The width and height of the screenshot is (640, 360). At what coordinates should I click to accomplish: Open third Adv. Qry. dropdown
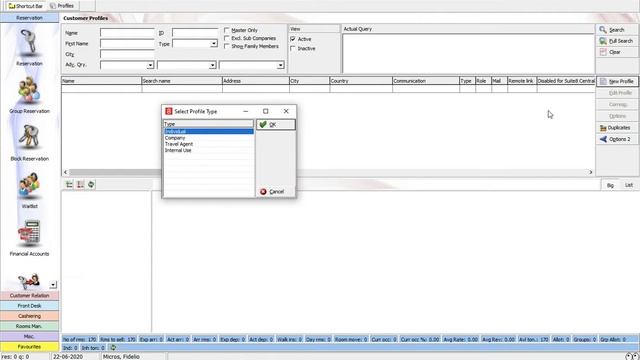pyautogui.click(x=280, y=65)
